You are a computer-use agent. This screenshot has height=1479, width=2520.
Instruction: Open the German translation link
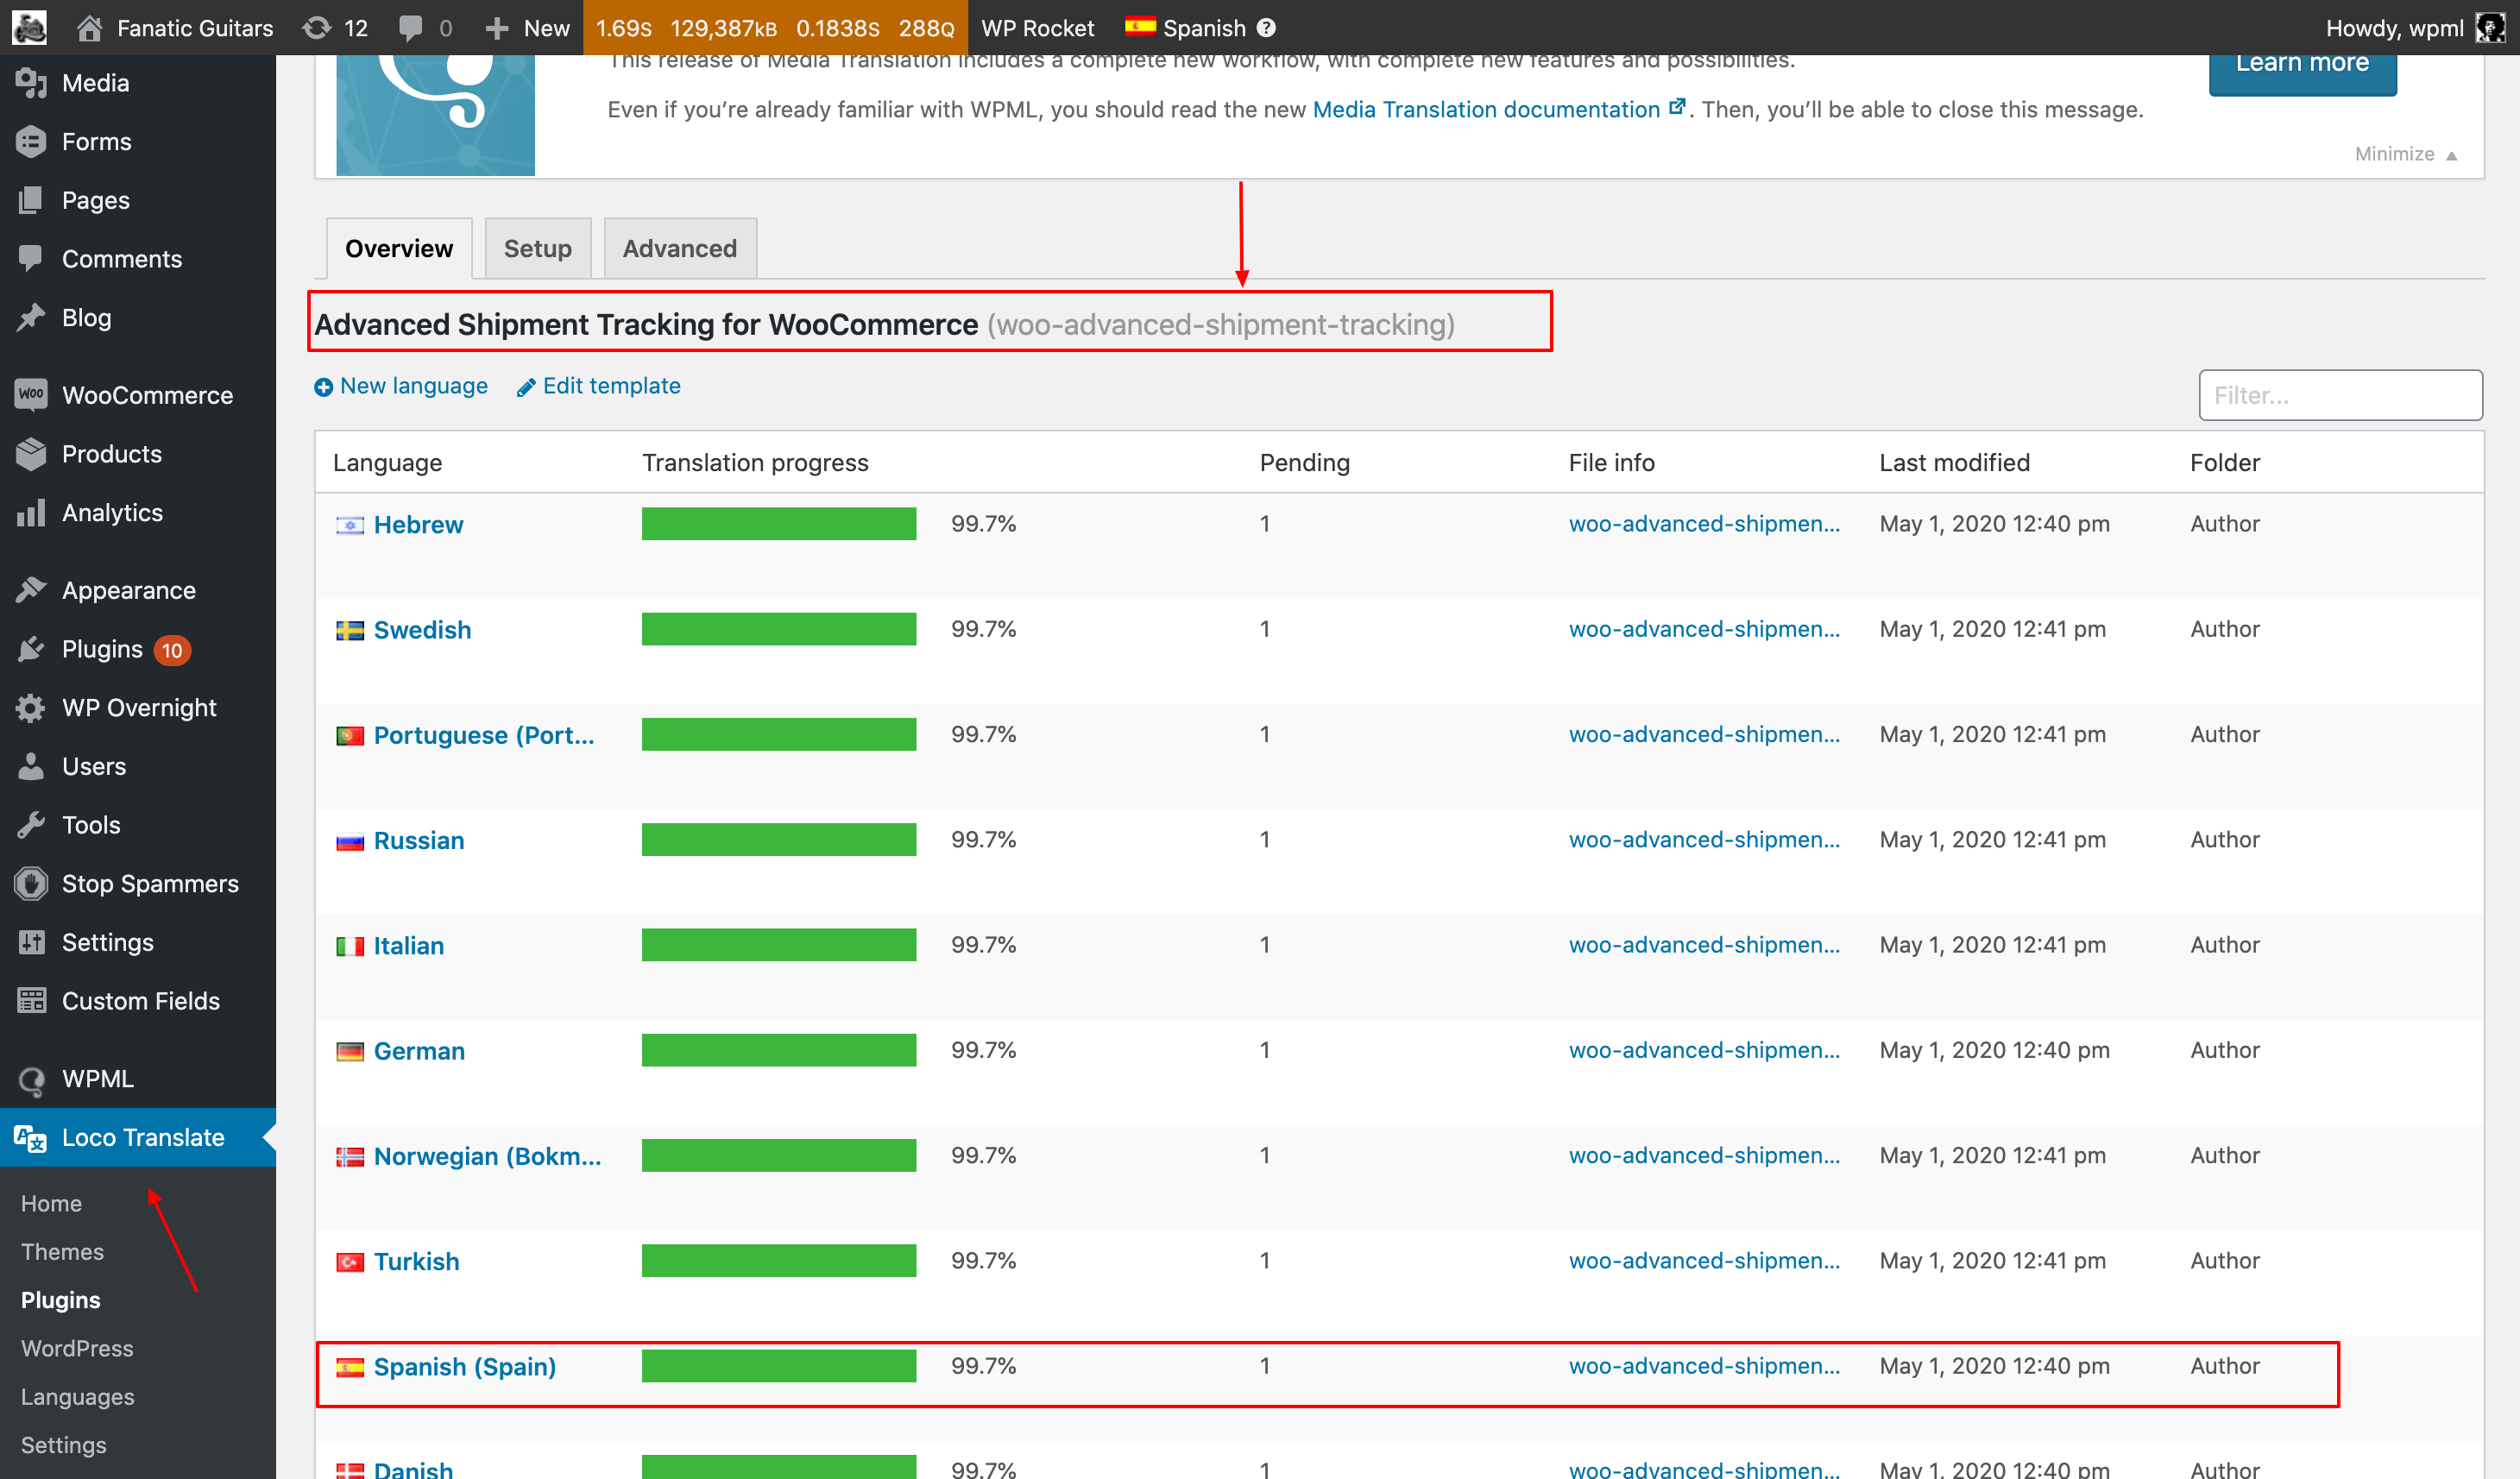pyautogui.click(x=419, y=1051)
